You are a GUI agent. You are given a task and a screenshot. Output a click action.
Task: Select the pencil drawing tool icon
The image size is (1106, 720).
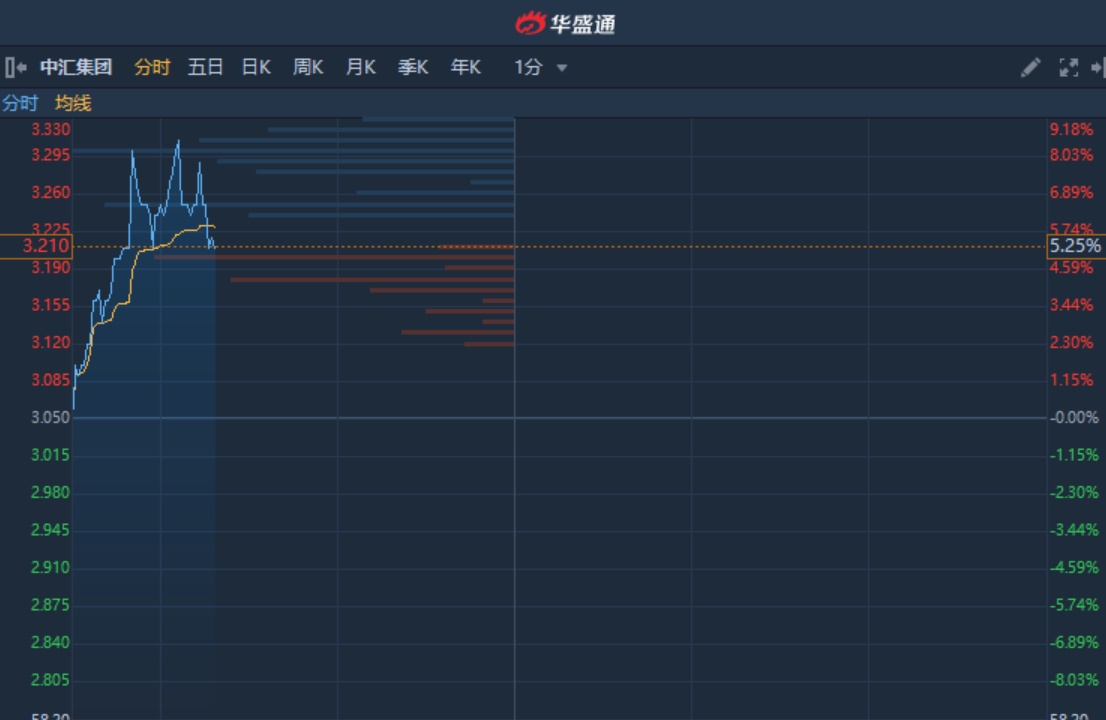[1031, 68]
